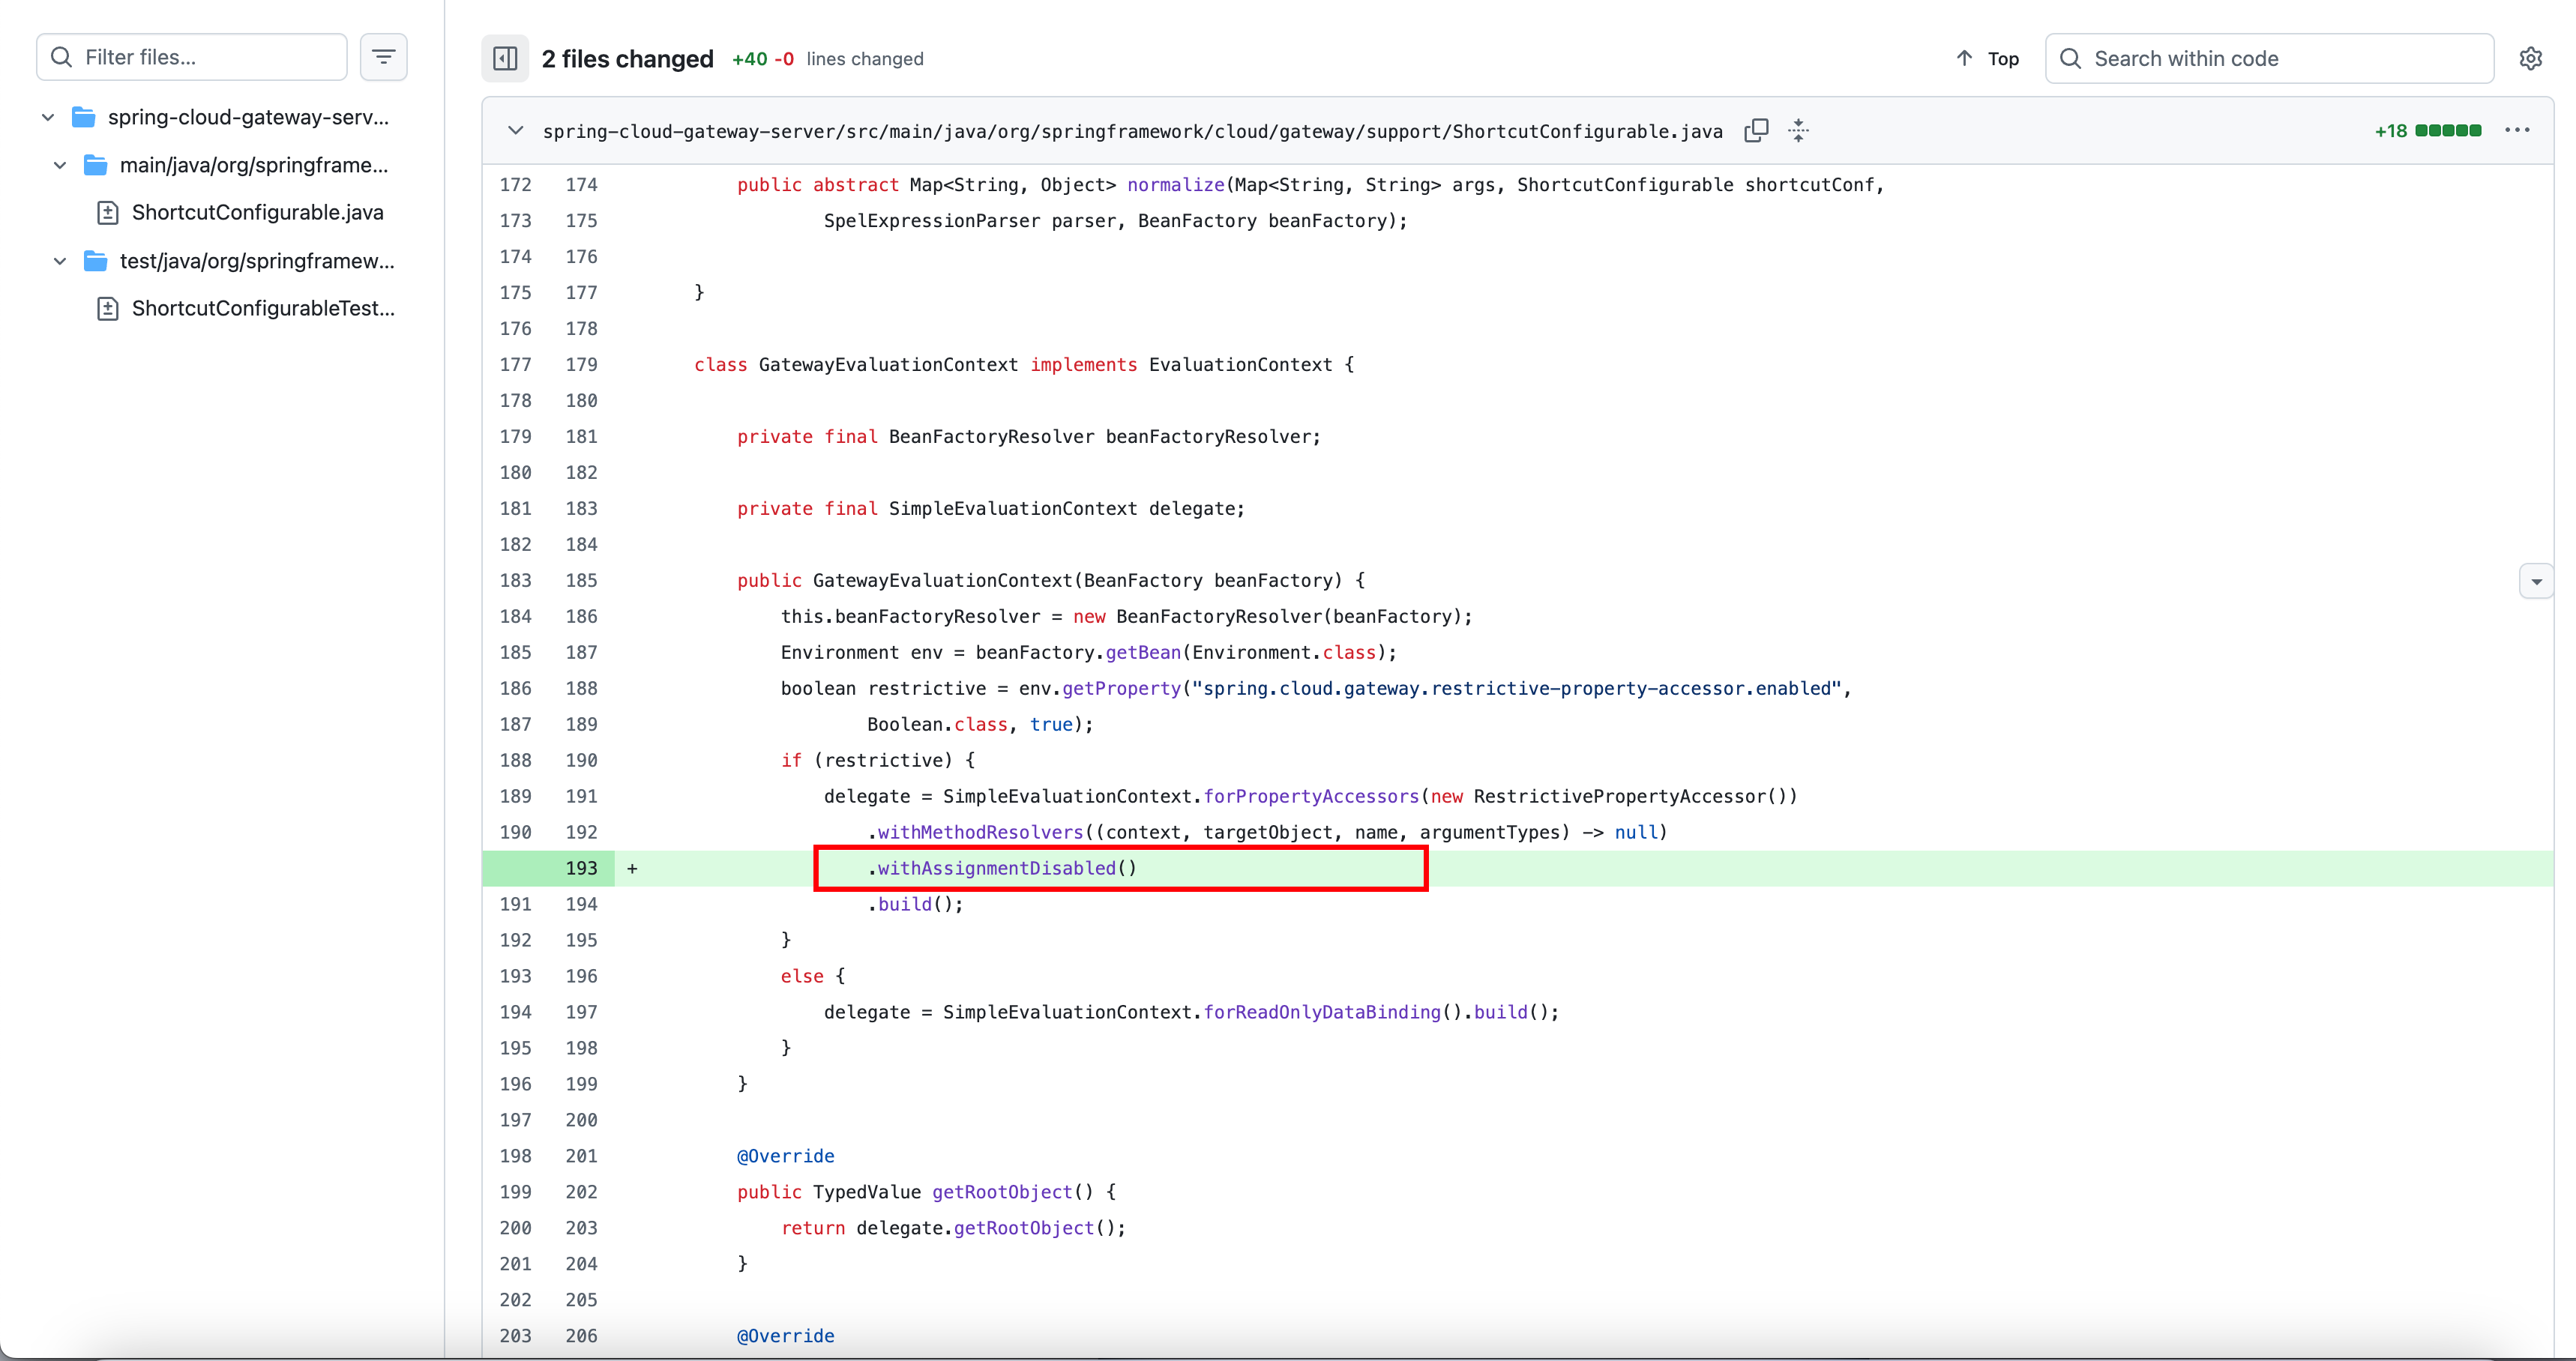Collapse the test/java/org/springframew... folder
Screen dimensions: 2576x1361
click(60, 261)
